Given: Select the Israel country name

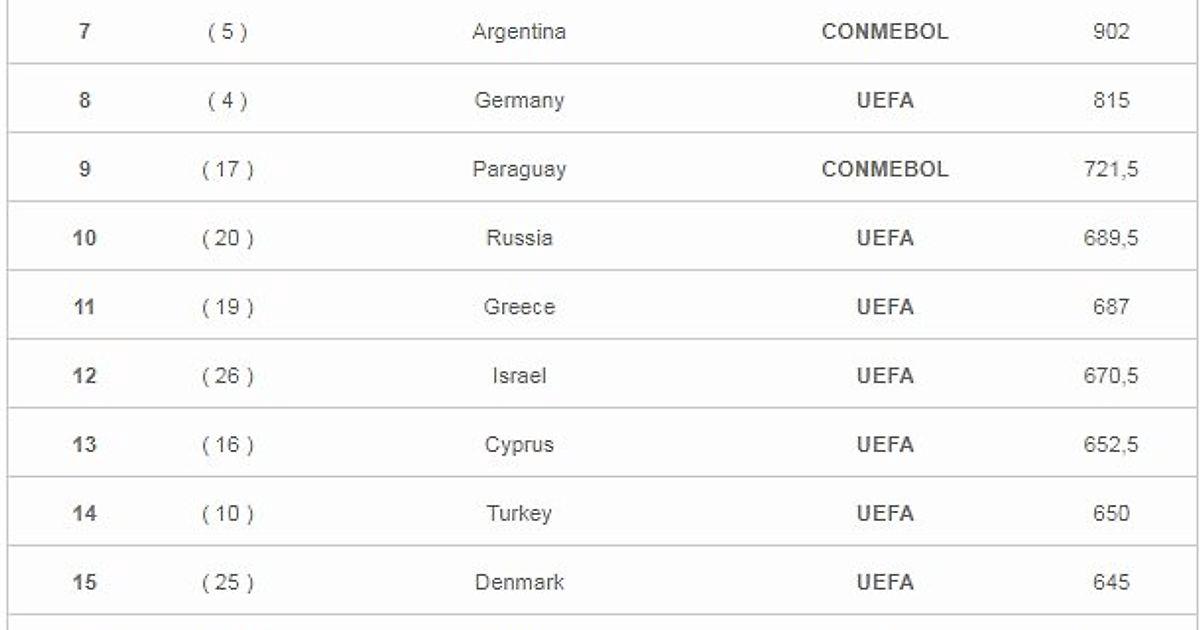Looking at the screenshot, I should point(519,376).
